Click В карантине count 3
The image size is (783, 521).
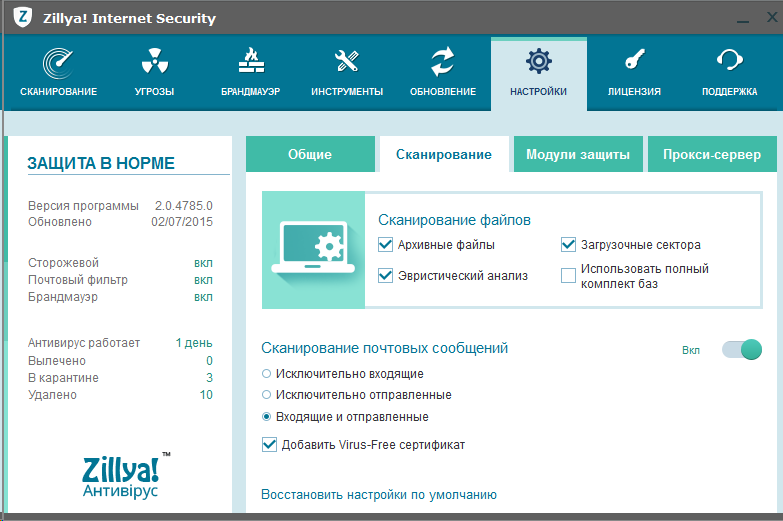209,378
